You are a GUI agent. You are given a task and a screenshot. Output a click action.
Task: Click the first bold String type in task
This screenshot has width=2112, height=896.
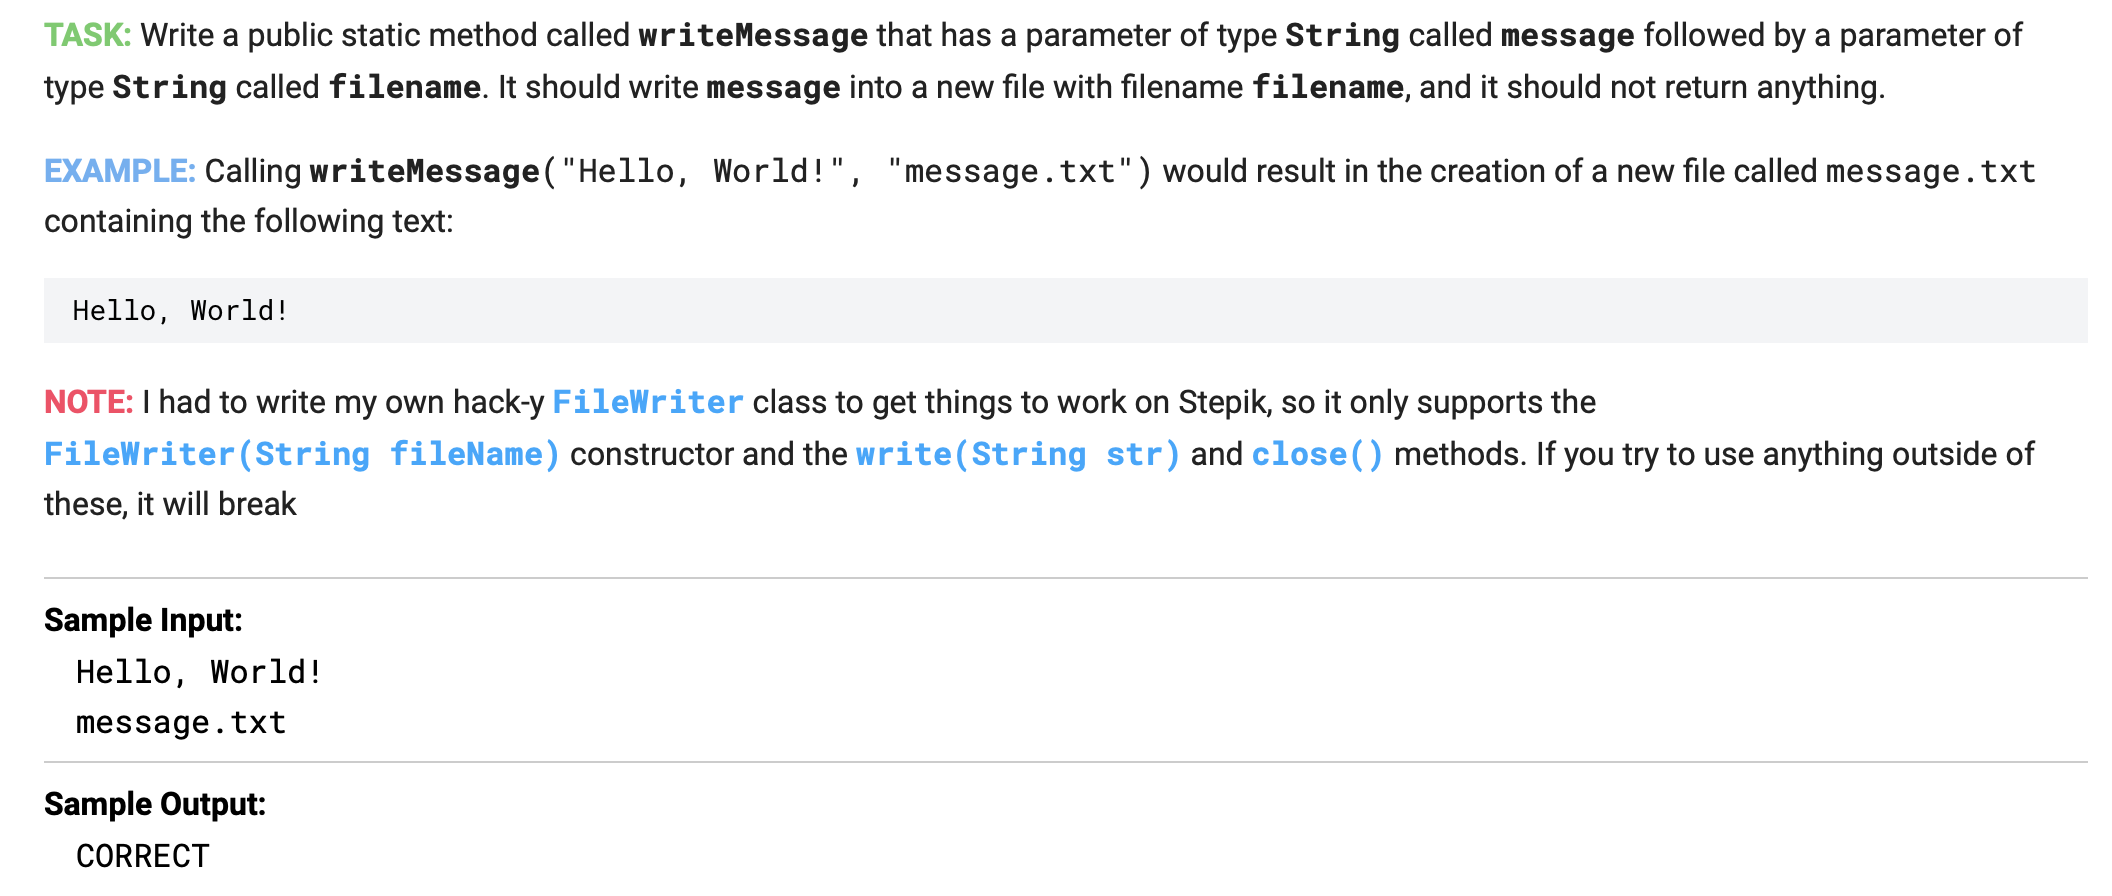[1342, 36]
